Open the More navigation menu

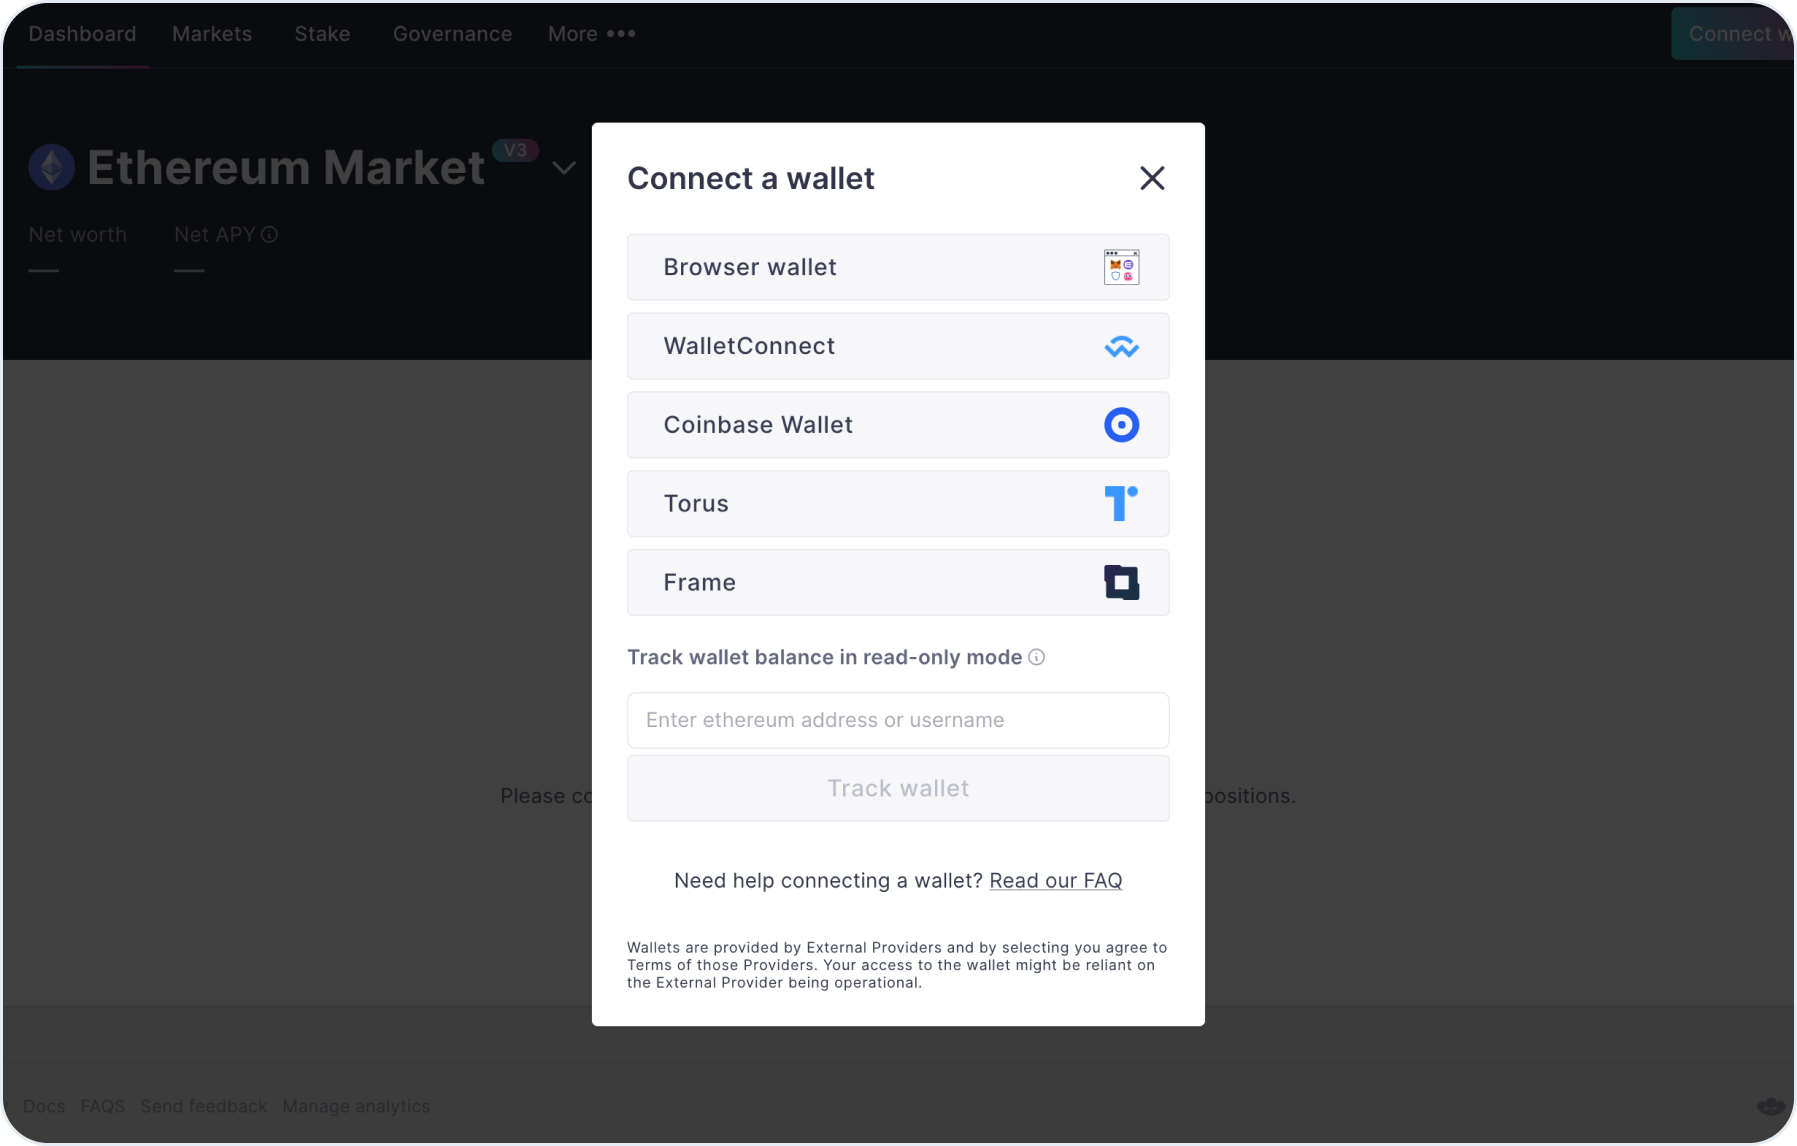pos(591,33)
